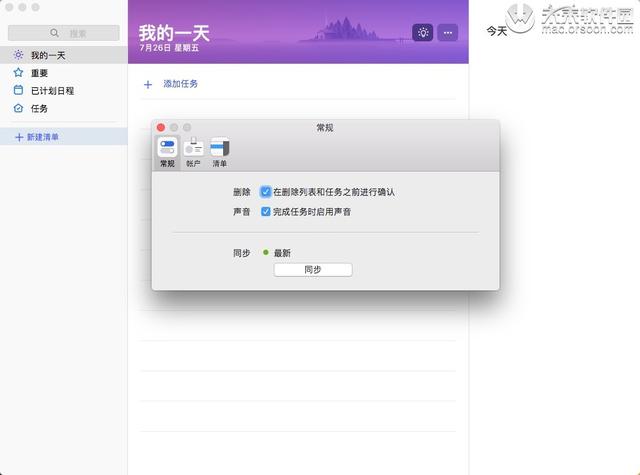This screenshot has width=640, height=475.
Task: Click the 同步 button
Action: tap(313, 270)
